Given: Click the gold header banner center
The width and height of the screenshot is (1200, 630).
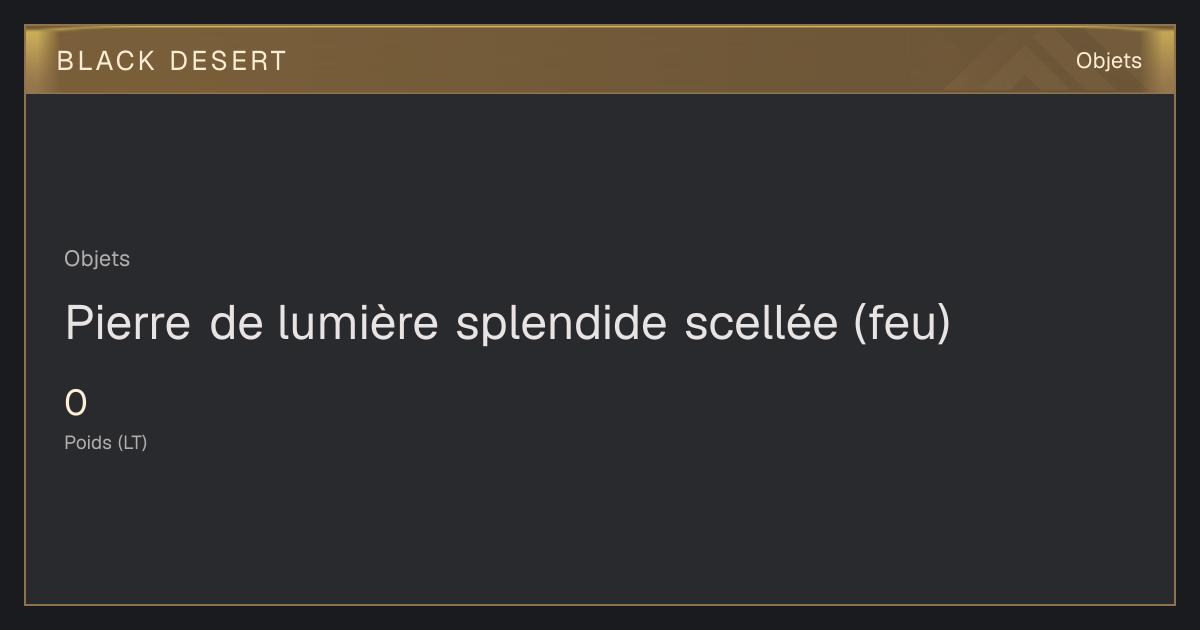Looking at the screenshot, I should 600,61.
